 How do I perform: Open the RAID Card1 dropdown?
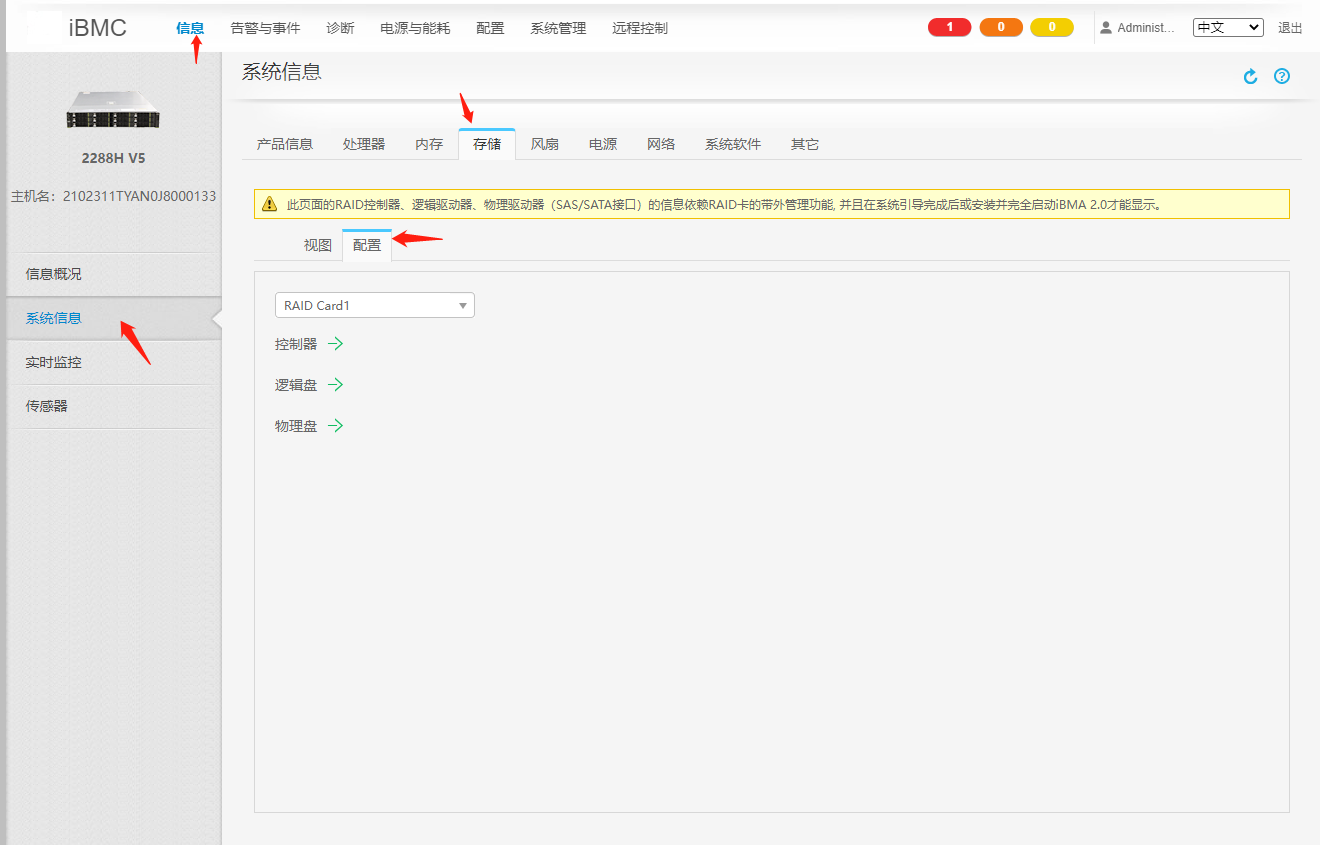click(375, 305)
